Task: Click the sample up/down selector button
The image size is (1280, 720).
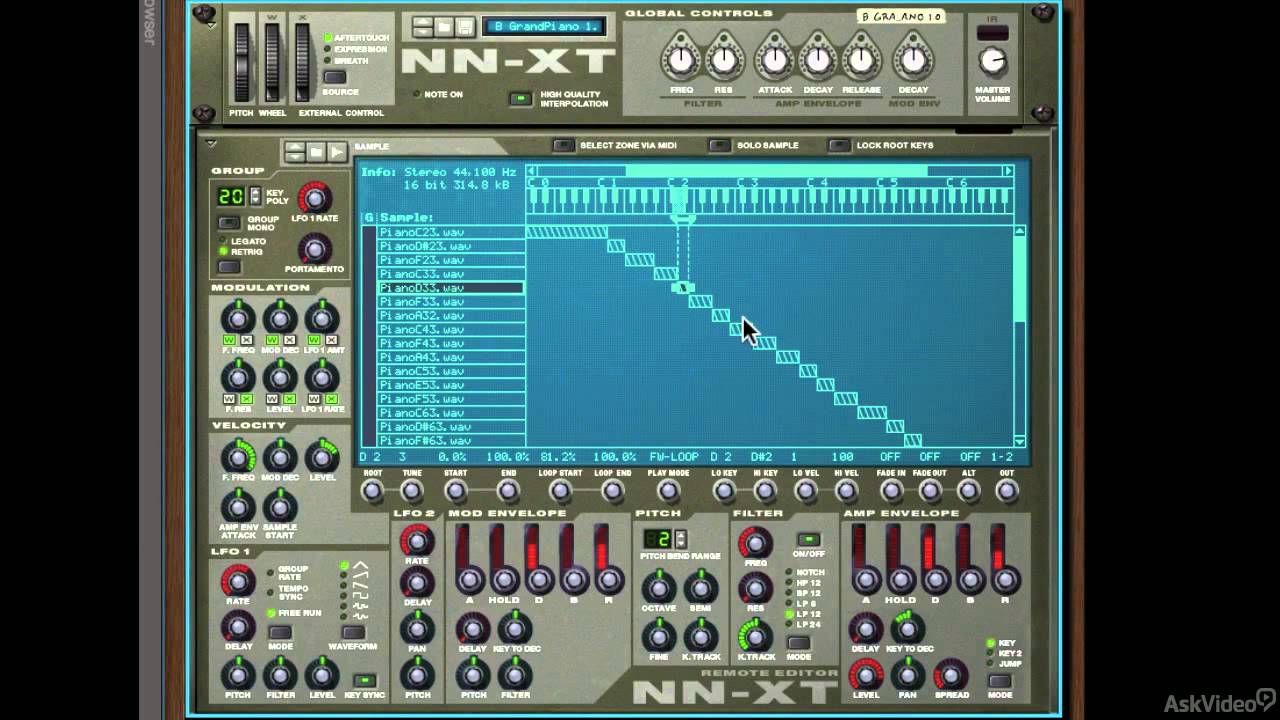Action: 295,152
